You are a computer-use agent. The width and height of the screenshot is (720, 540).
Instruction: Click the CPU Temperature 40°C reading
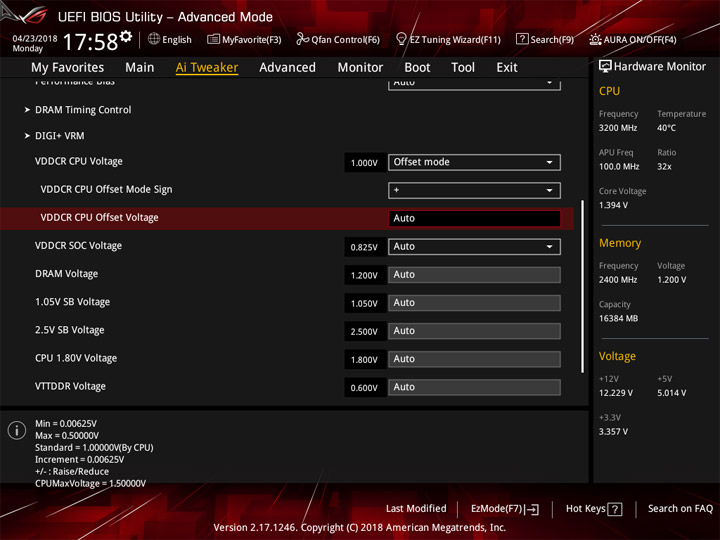click(666, 128)
